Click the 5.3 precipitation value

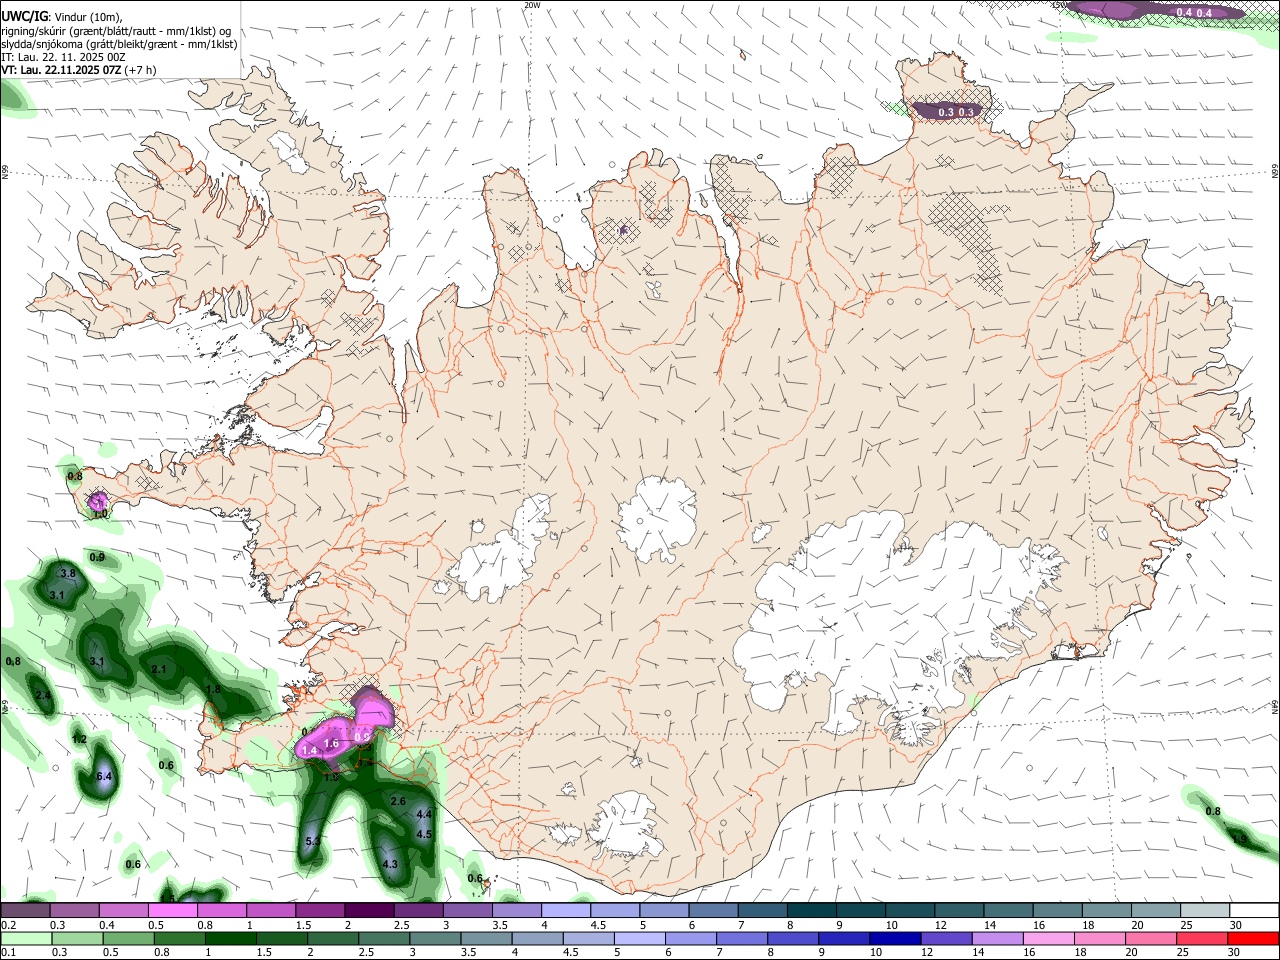[313, 842]
